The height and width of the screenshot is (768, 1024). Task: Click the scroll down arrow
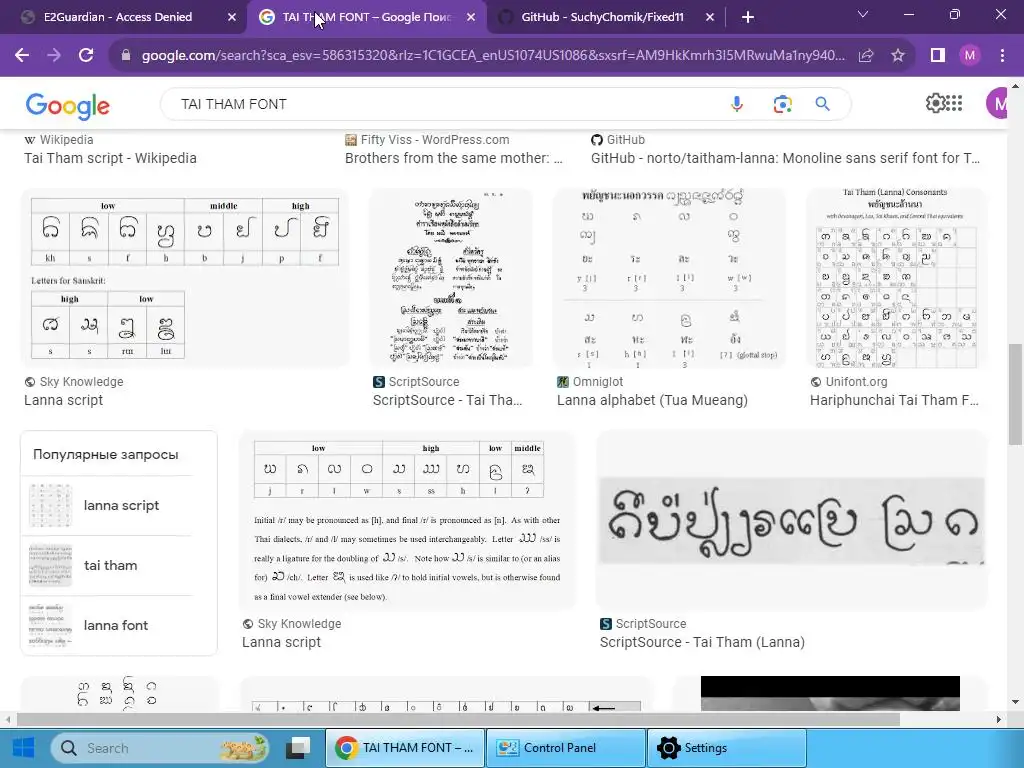pyautogui.click(x=1016, y=702)
